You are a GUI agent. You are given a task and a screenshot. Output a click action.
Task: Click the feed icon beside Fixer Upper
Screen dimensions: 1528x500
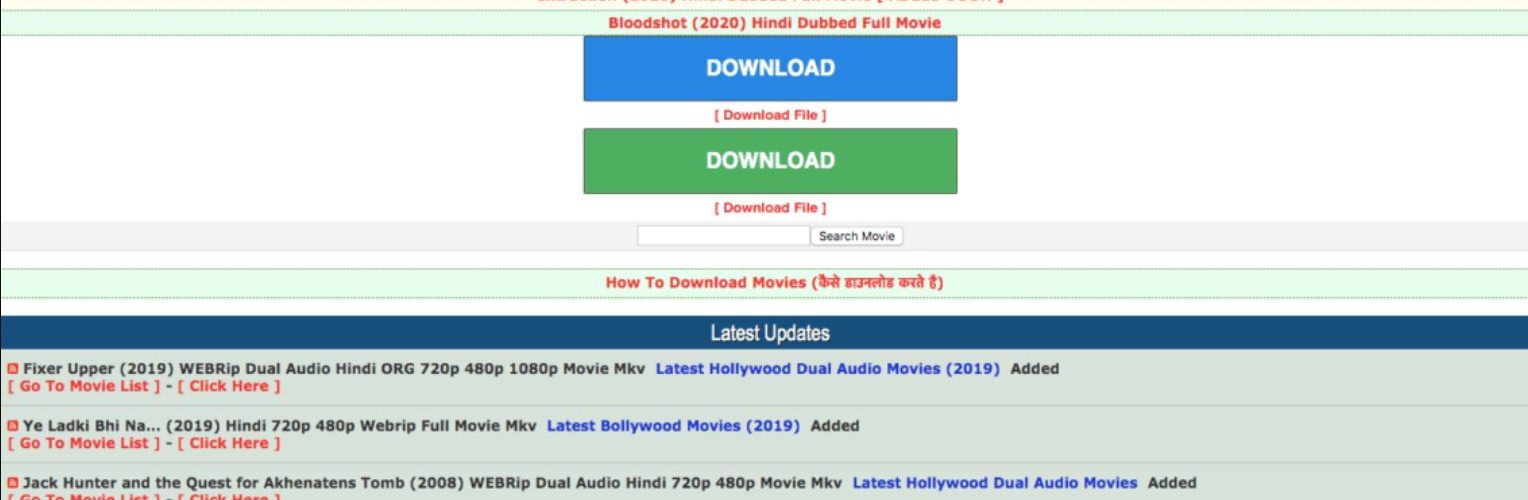coord(13,369)
